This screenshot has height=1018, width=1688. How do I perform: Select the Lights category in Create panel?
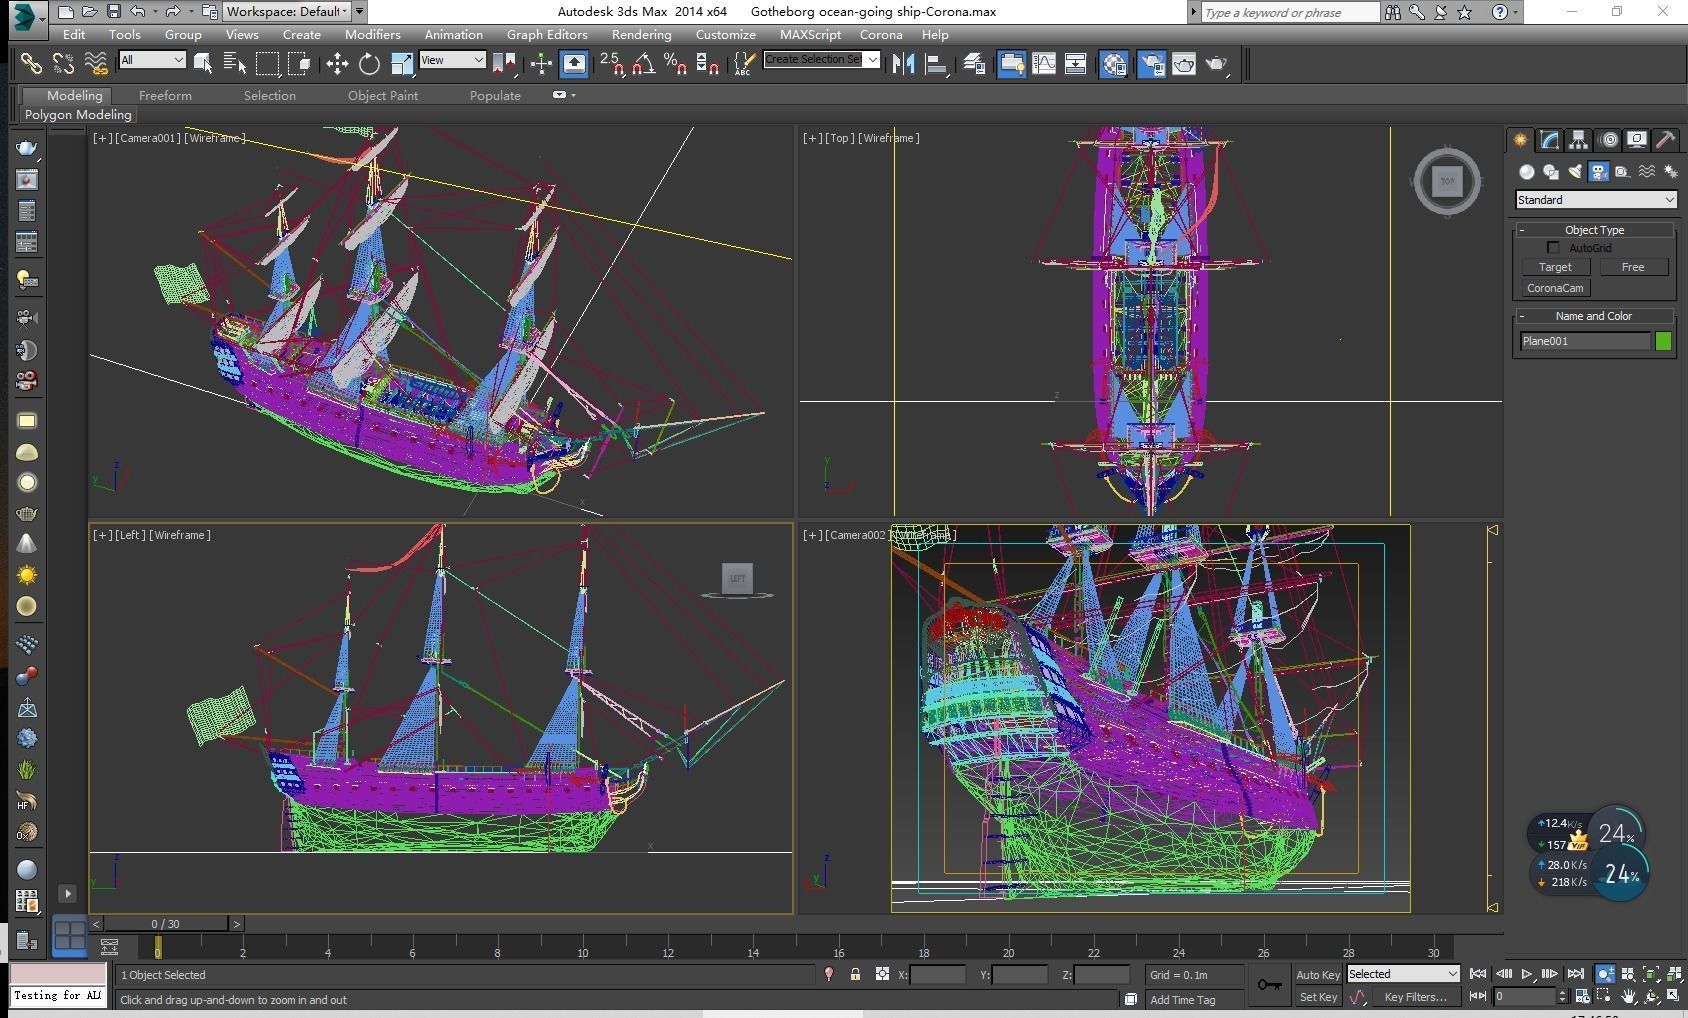coord(1575,172)
